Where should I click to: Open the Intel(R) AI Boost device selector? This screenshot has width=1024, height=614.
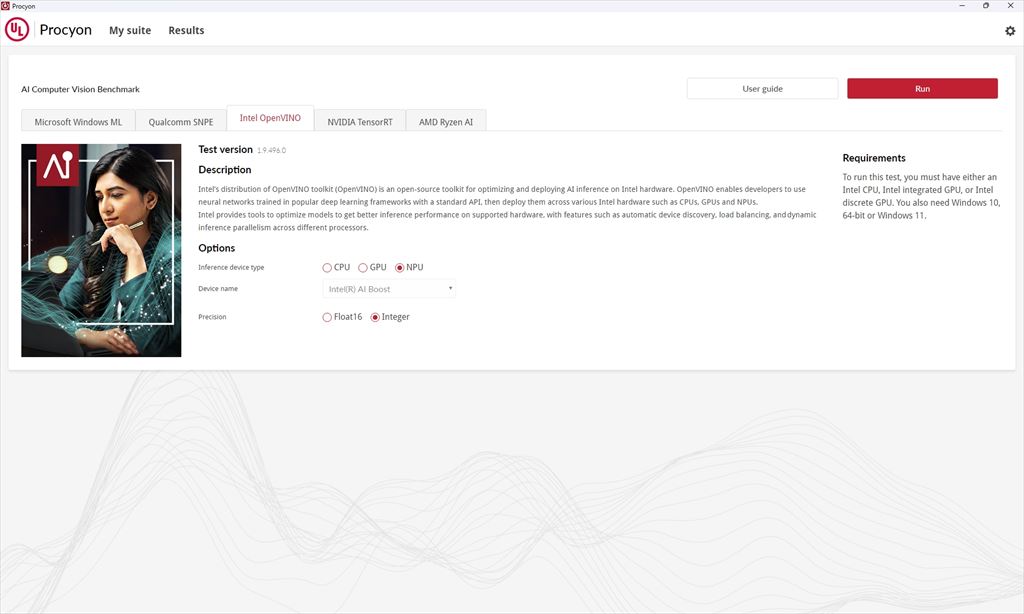pyautogui.click(x=389, y=289)
